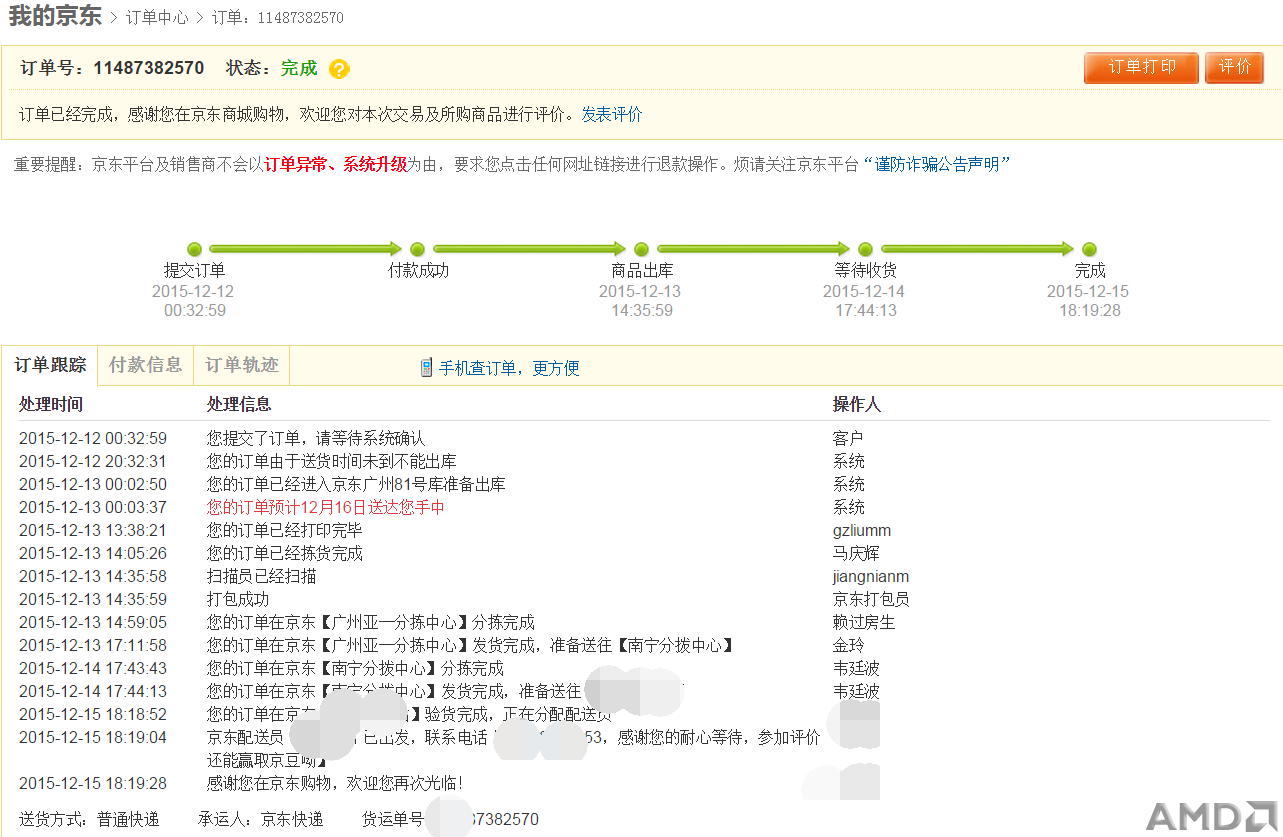Click the mobile phone icon beside 手机查订单
1283x837 pixels.
point(426,367)
